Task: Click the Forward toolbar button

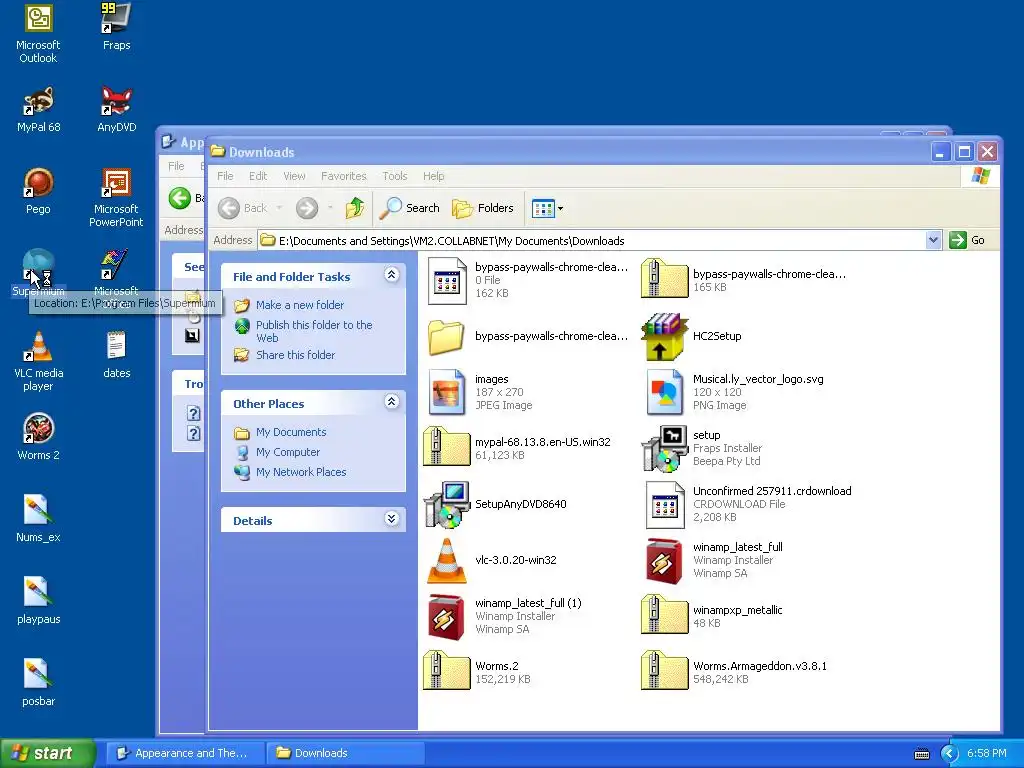Action: click(x=307, y=208)
